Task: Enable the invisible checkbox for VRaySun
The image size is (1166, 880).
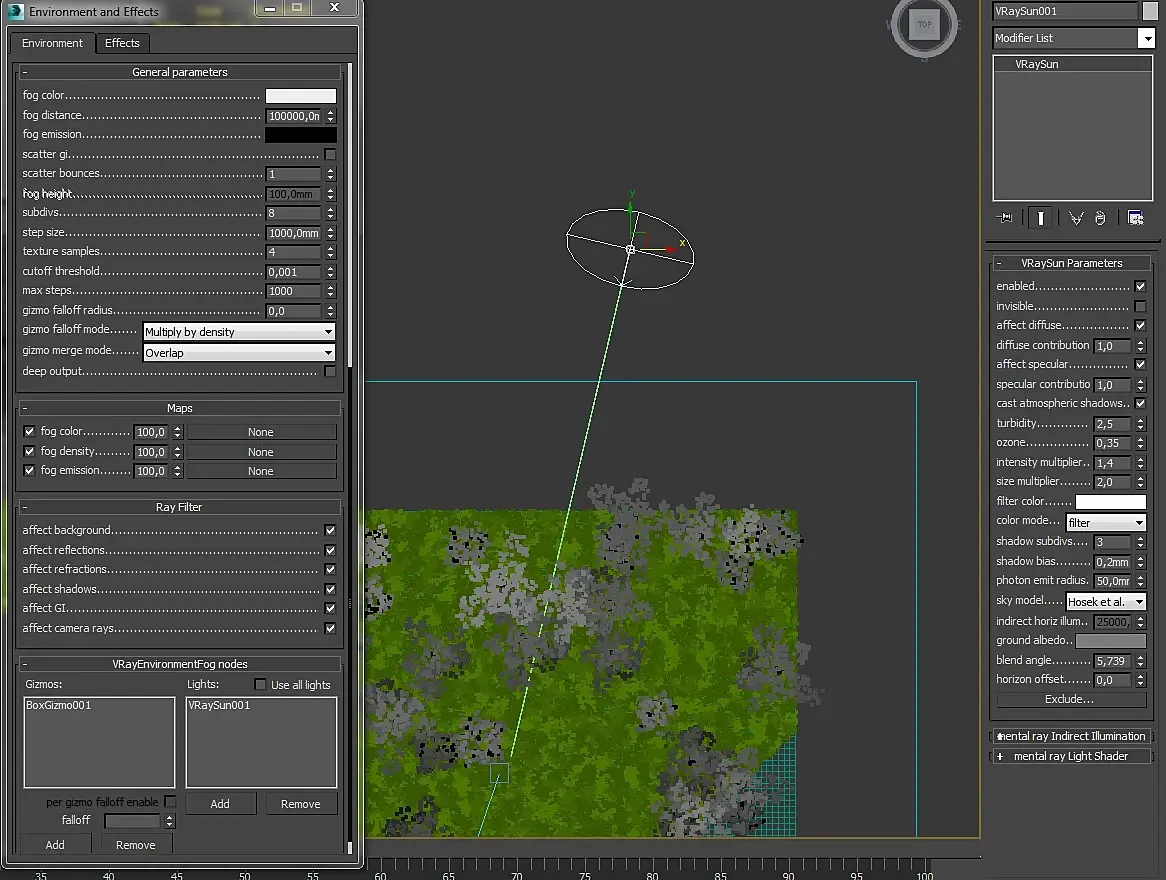Action: (1140, 306)
